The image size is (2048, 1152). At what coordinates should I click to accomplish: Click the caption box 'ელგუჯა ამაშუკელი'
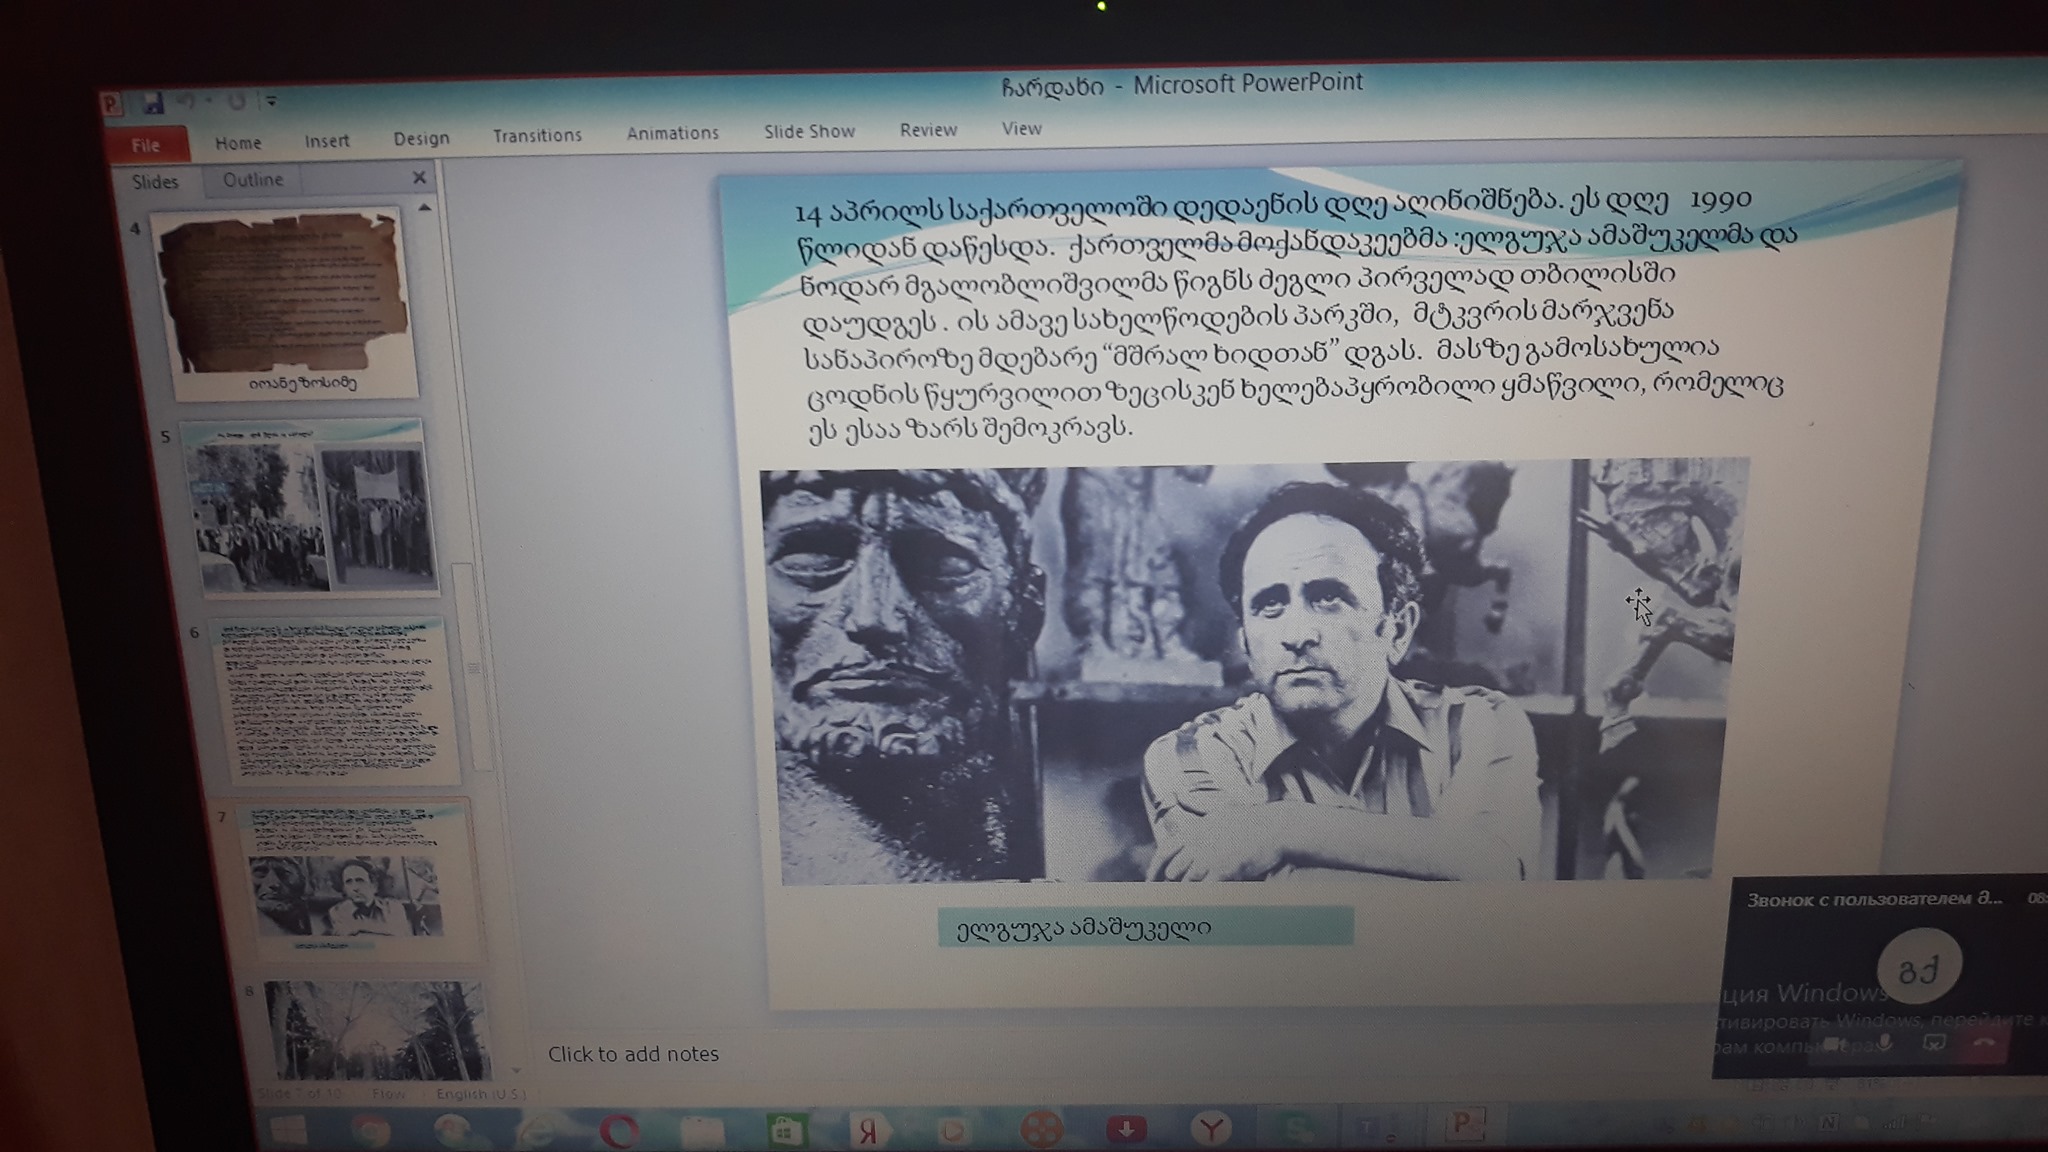point(1146,926)
